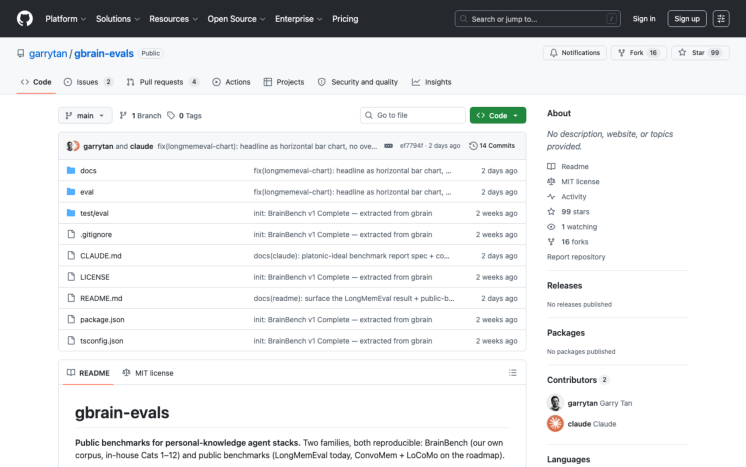This screenshot has height=467, width=746.
Task: Click the test/eval folder icon
Action: click(x=71, y=213)
